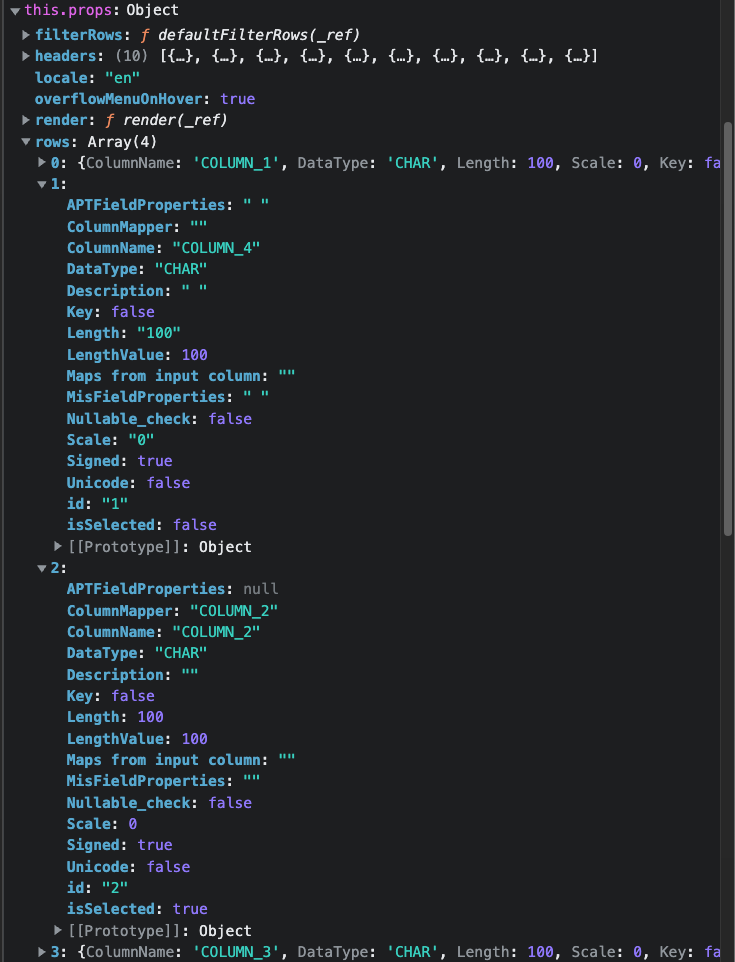Select Nullable_check false in row 2
The image size is (735, 962).
[x=230, y=803]
